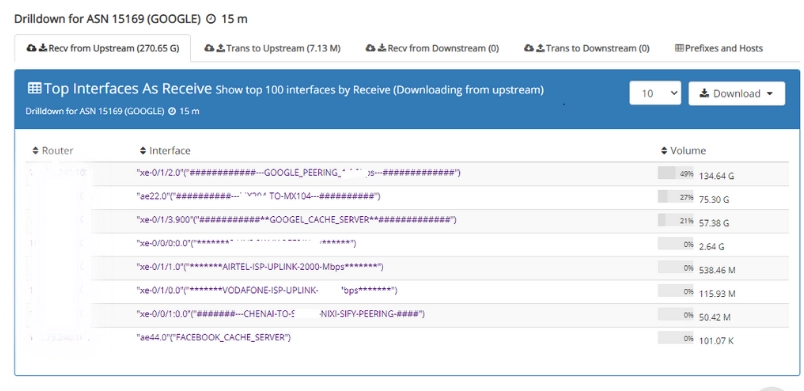The height and width of the screenshot is (391, 804).
Task: Open Recv from Downstream tab
Action: pos(432,48)
